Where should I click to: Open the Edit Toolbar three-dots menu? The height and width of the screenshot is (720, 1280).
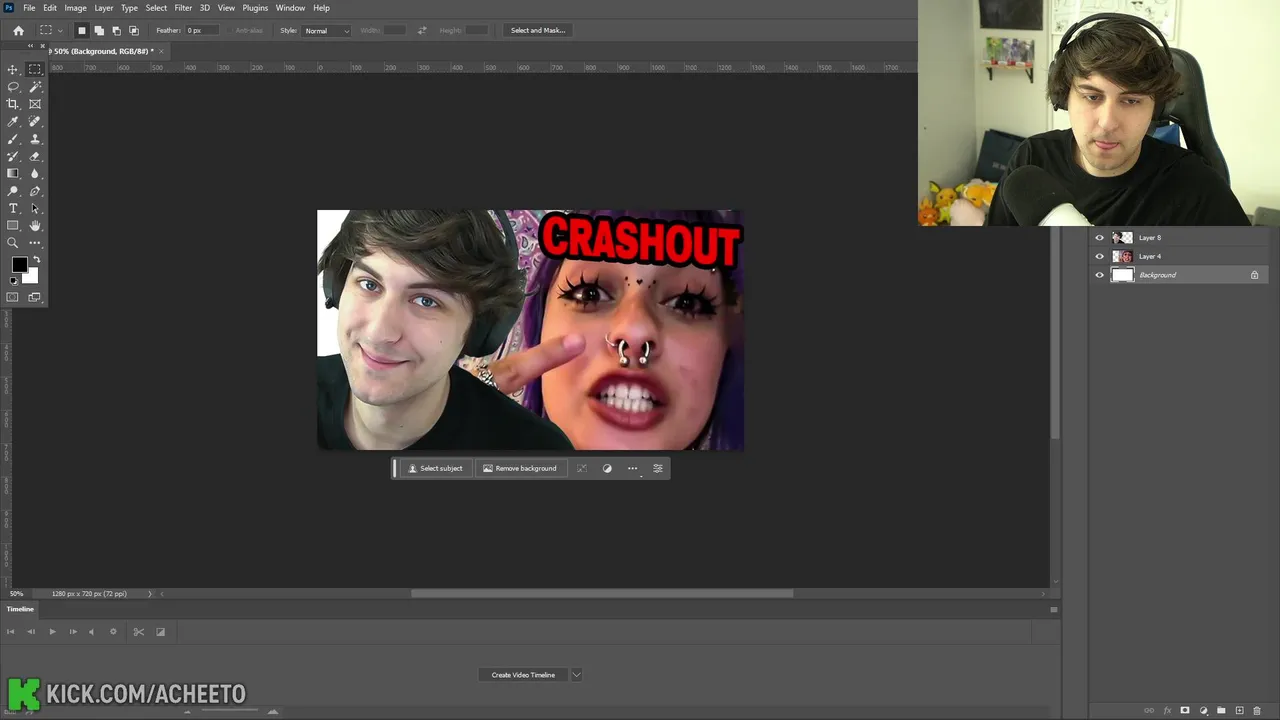click(35, 243)
